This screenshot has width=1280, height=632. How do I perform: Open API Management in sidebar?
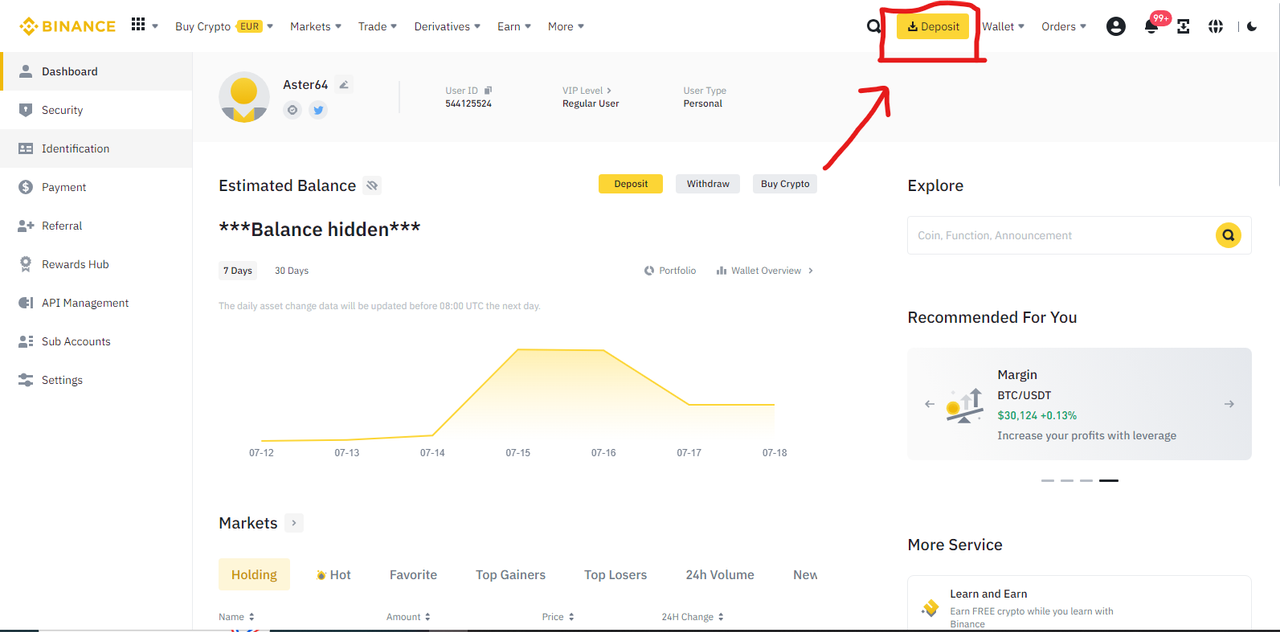(96, 303)
